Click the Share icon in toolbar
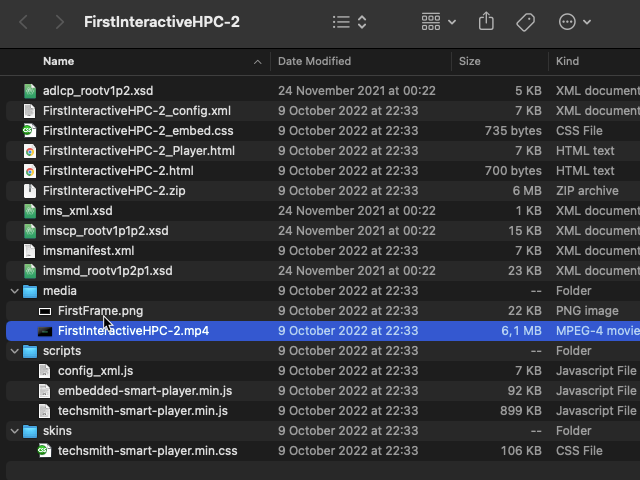The width and height of the screenshot is (640, 480). [x=486, y=21]
